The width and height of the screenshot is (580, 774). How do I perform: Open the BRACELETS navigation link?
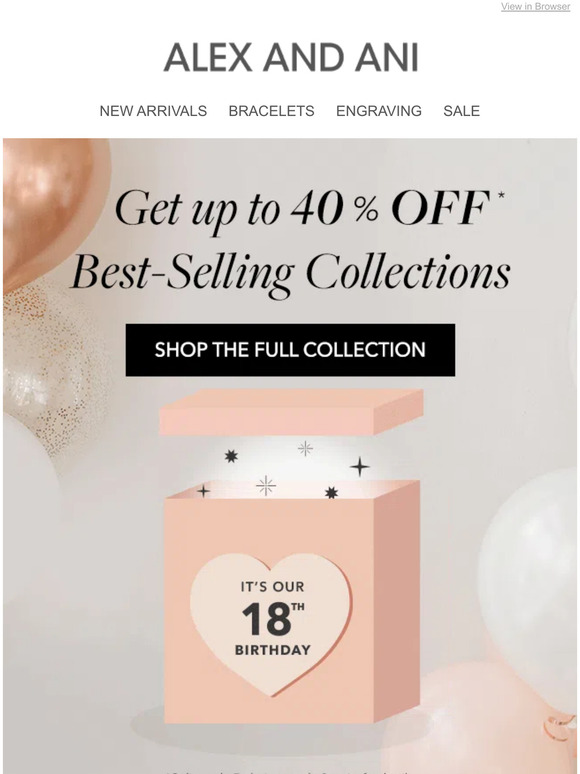pyautogui.click(x=271, y=111)
